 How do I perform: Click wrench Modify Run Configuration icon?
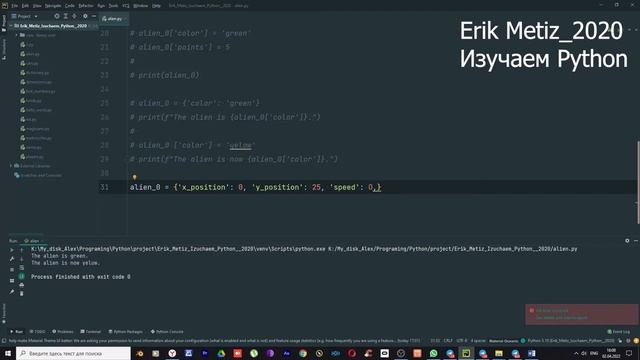12,259
